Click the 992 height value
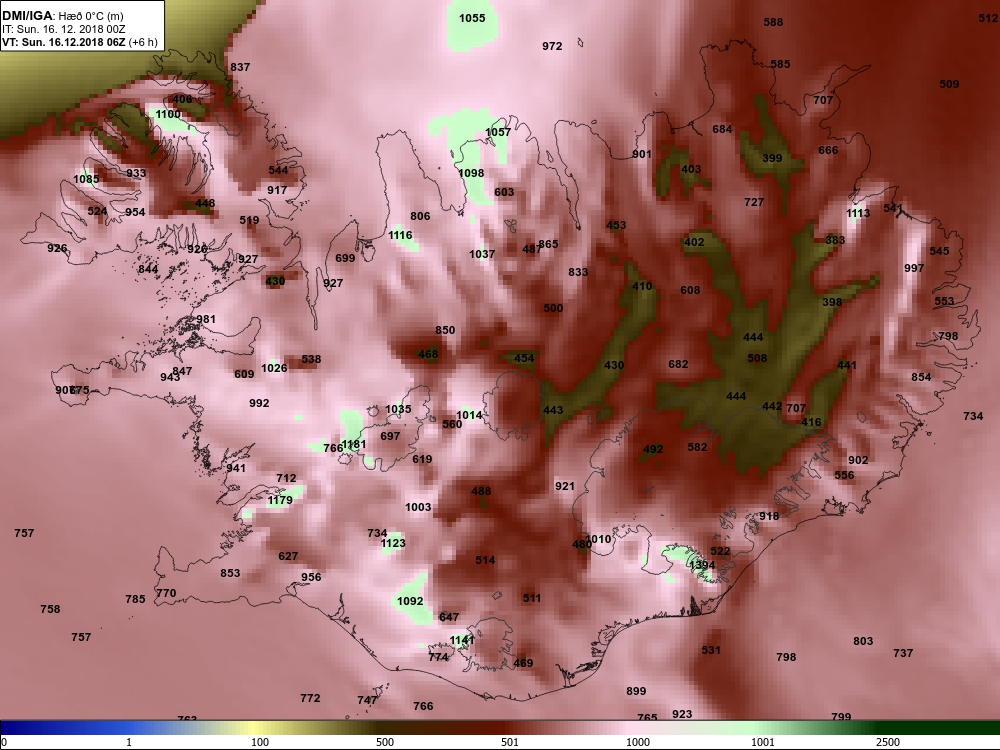Image resolution: width=1000 pixels, height=750 pixels. coord(259,402)
